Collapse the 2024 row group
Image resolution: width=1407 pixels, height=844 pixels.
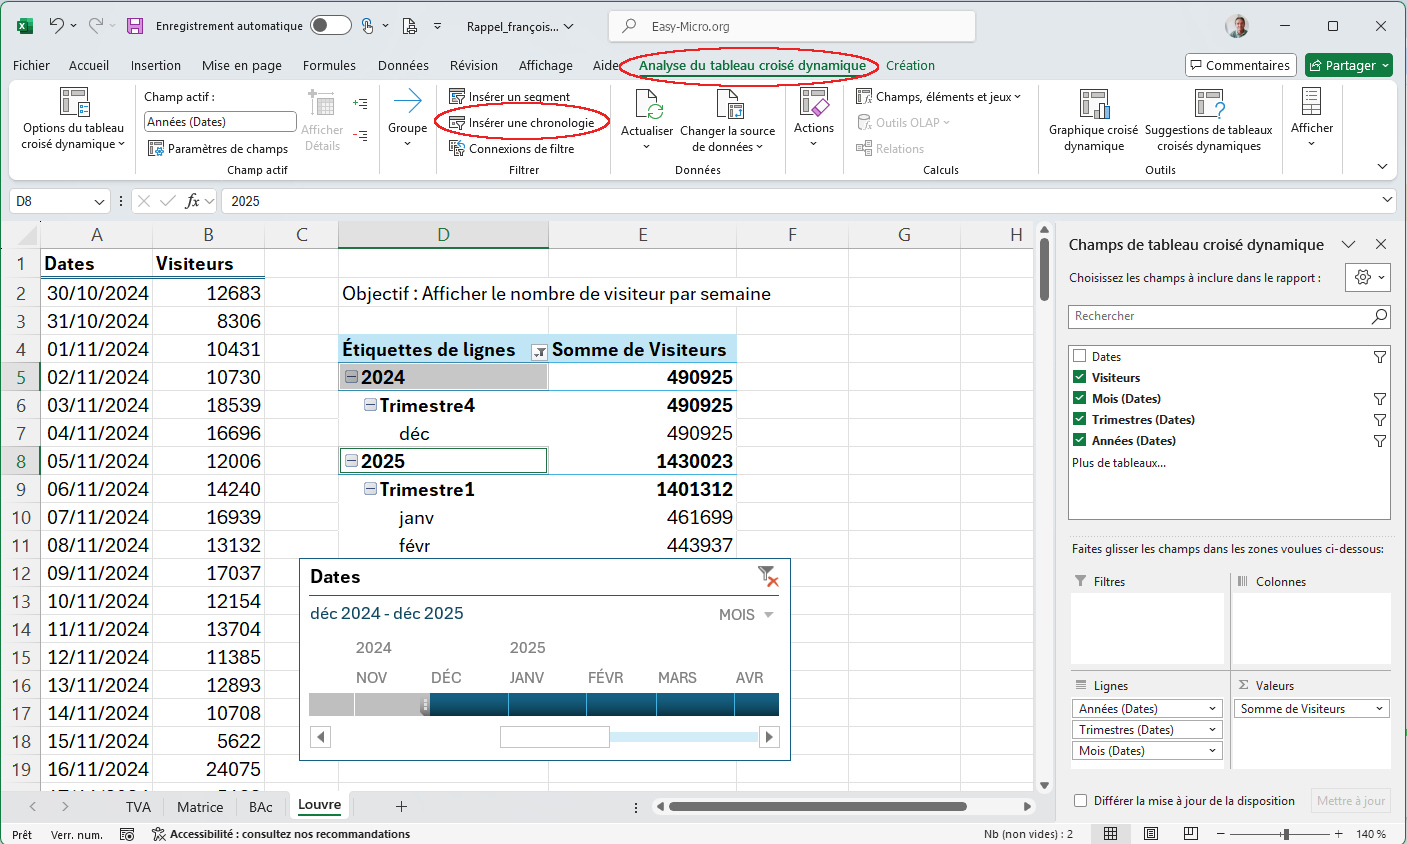351,377
